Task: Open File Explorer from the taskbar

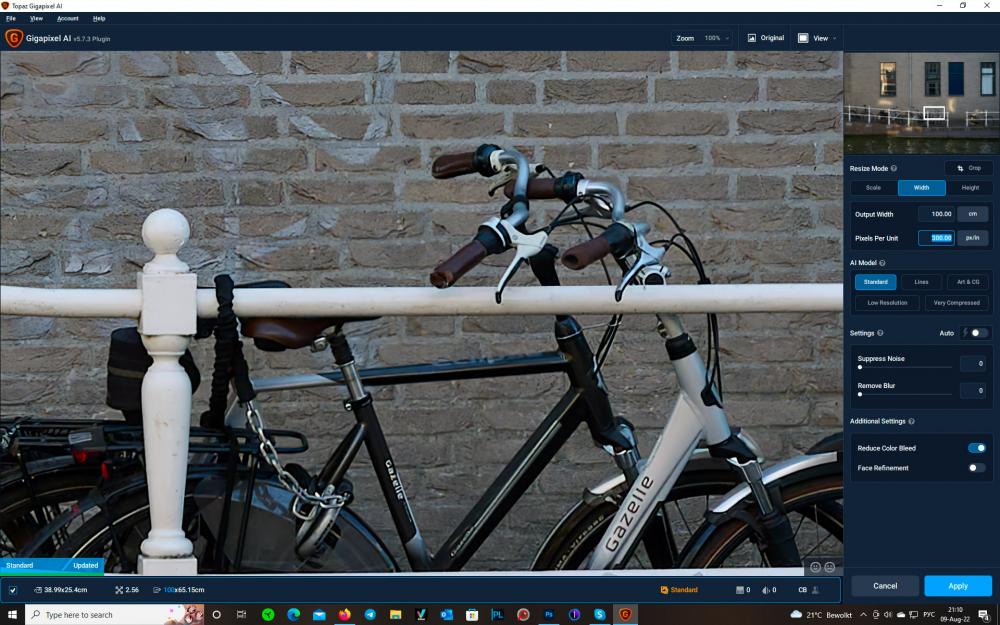Action: point(395,615)
